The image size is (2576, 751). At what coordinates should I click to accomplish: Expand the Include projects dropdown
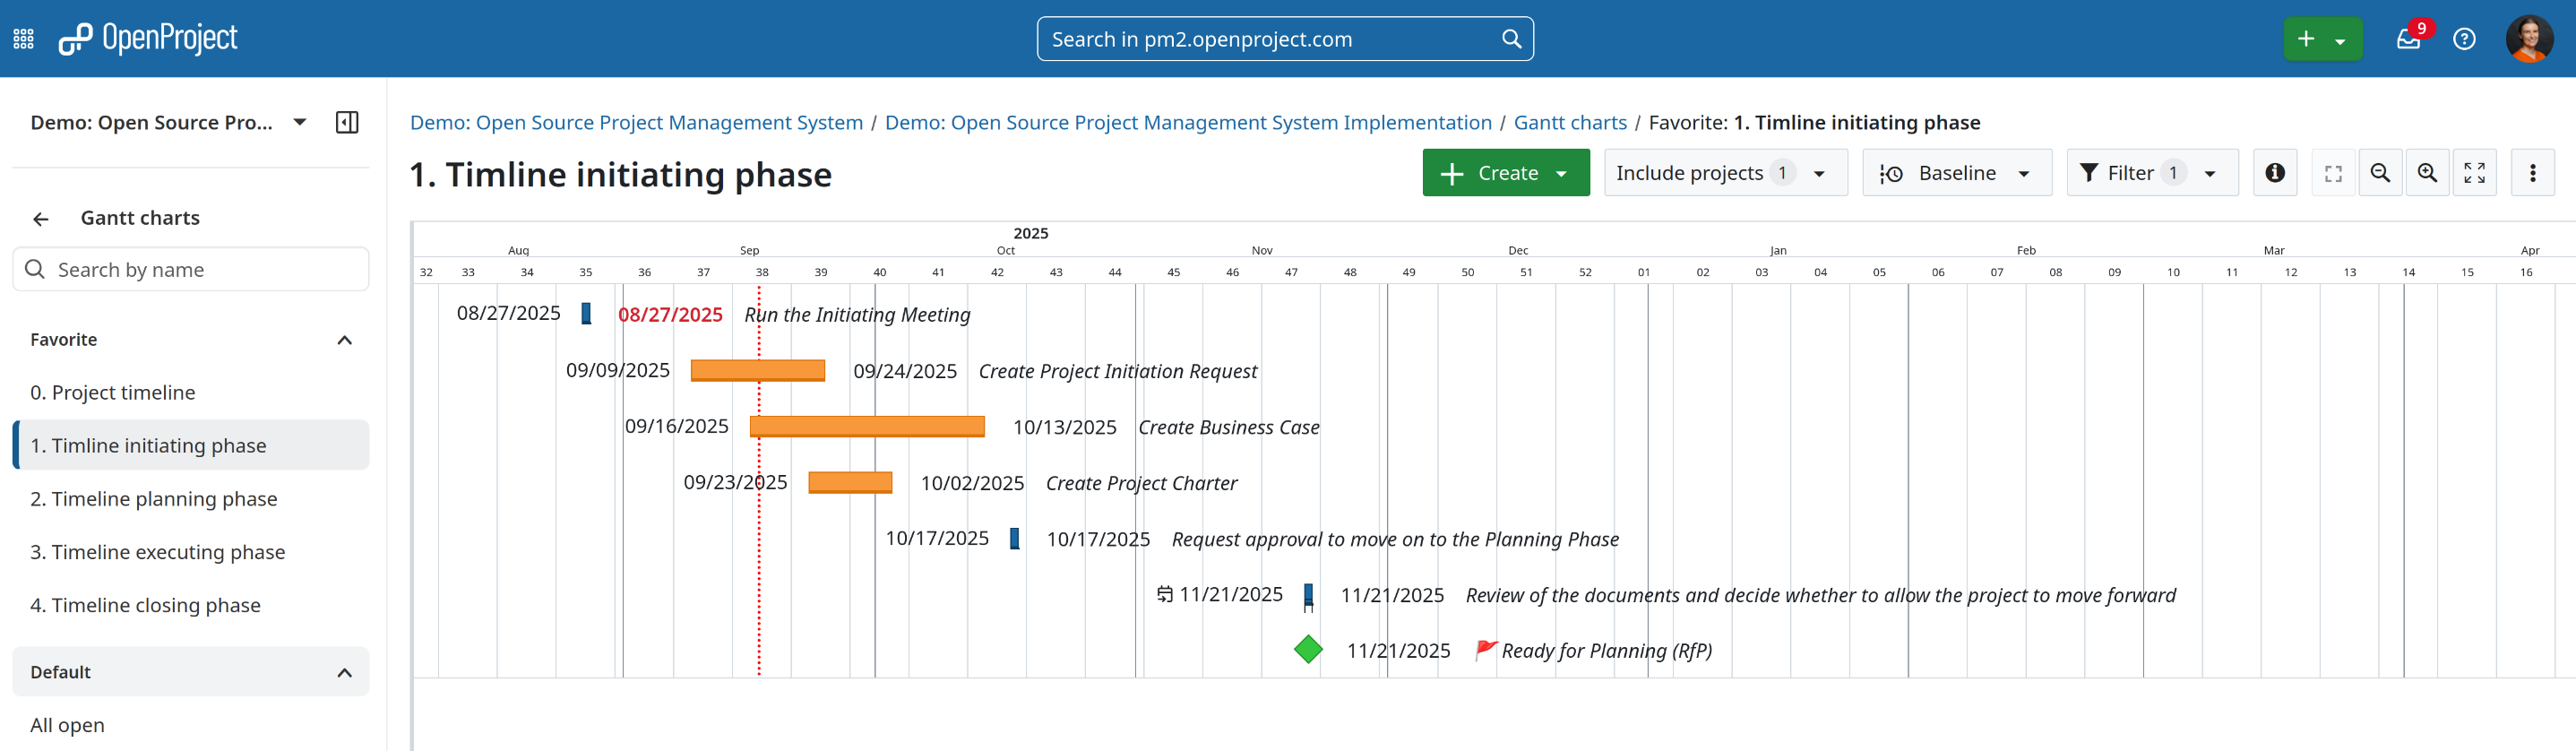[x=1724, y=173]
